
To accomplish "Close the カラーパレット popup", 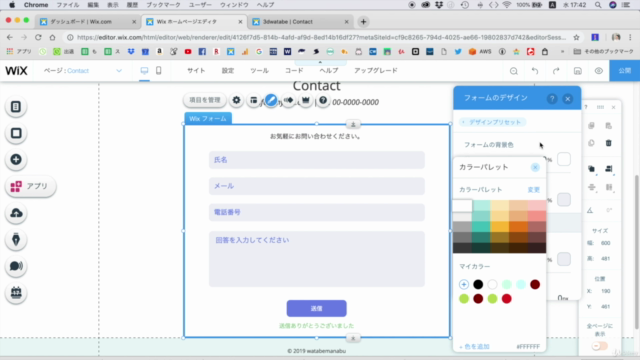I will pos(535,167).
